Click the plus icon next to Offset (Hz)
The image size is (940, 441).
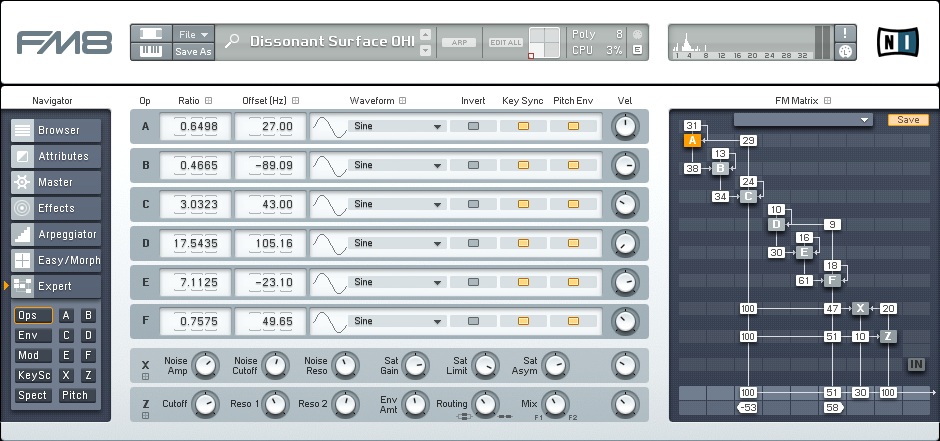click(296, 101)
